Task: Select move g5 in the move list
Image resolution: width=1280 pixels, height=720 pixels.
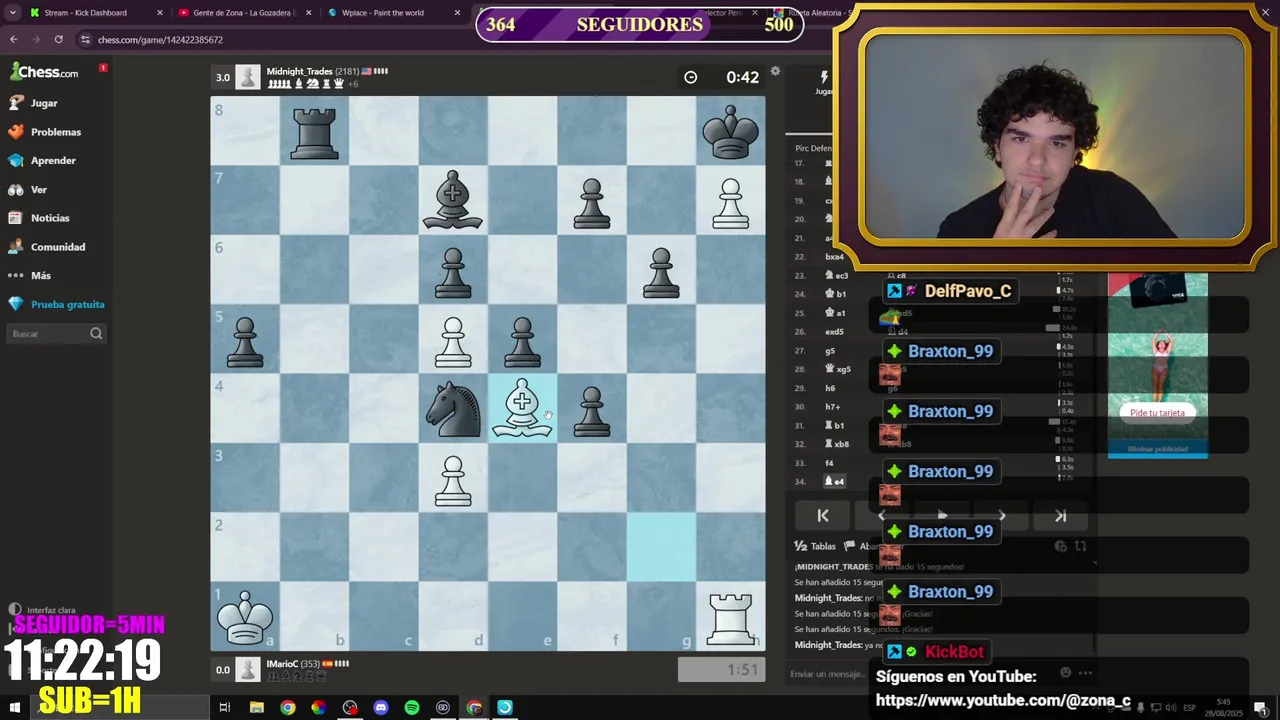Action: click(x=830, y=351)
